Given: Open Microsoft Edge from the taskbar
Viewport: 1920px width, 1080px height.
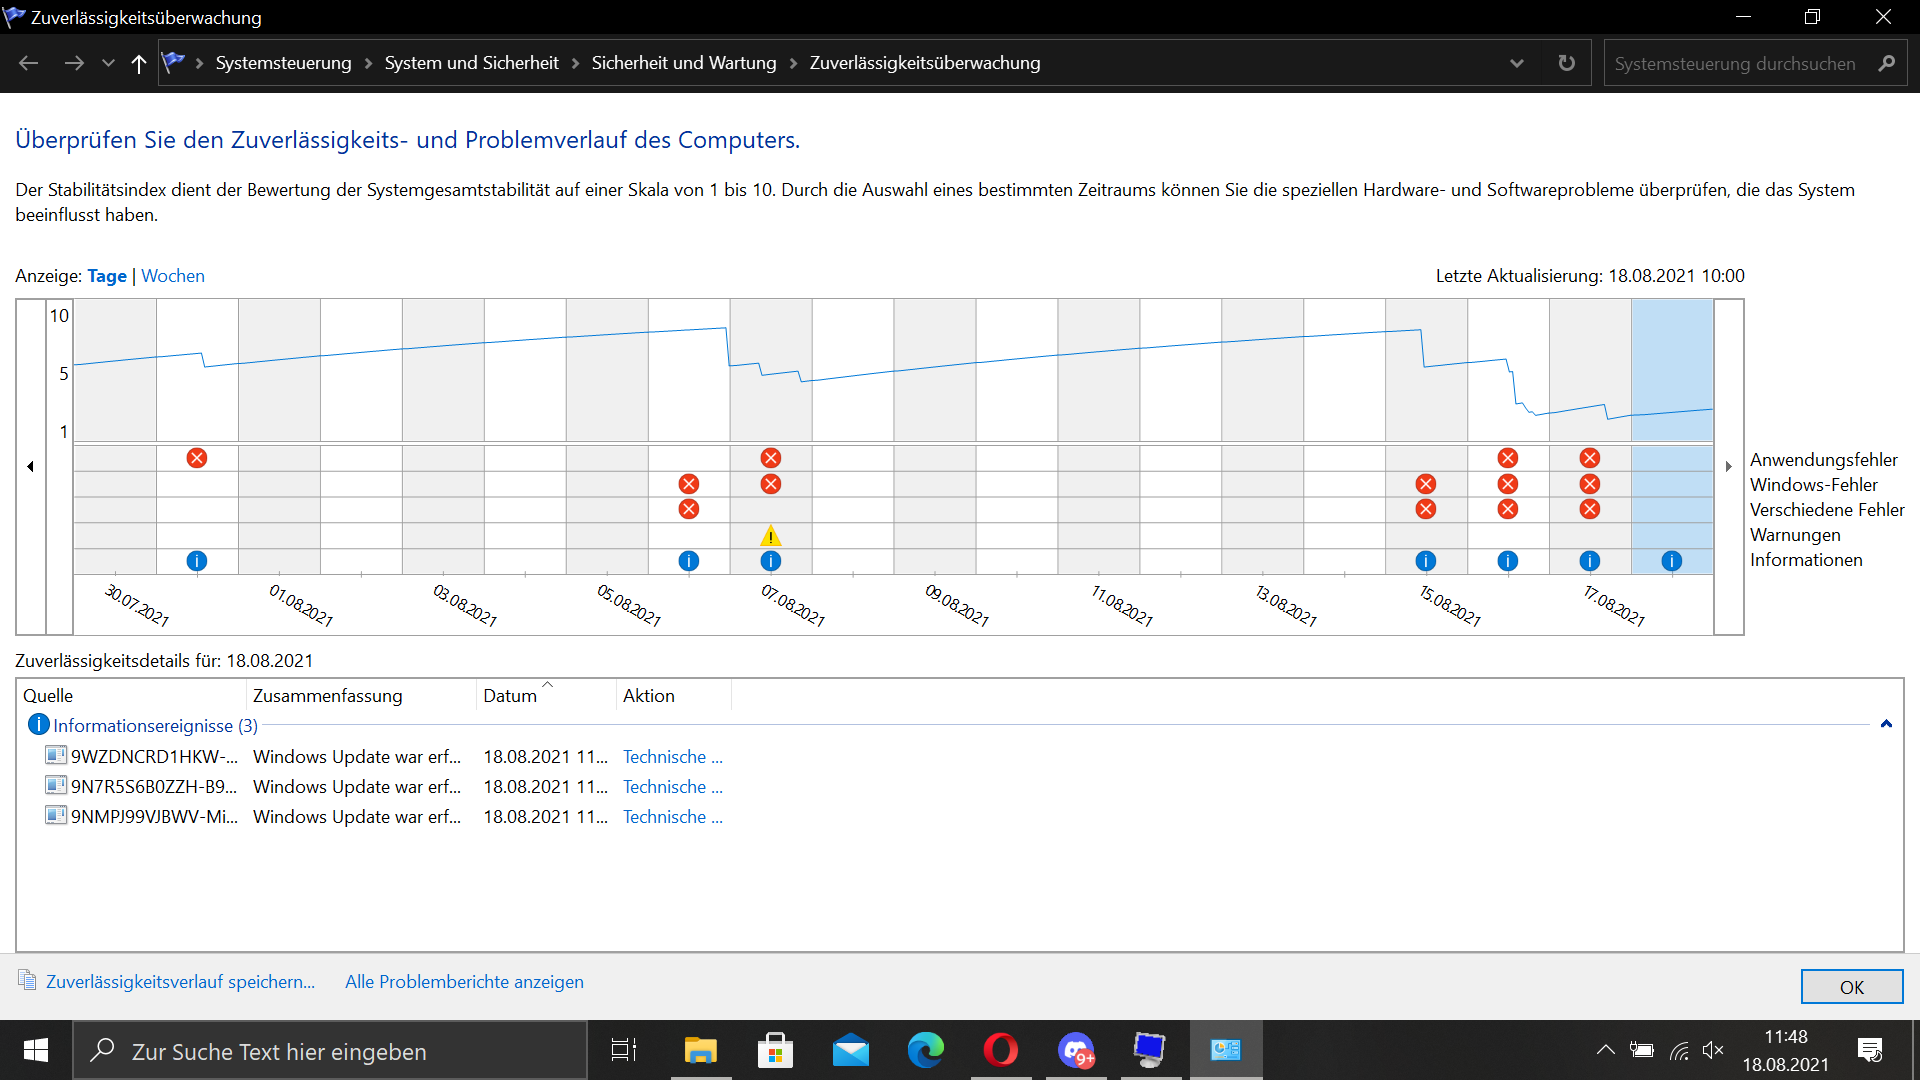Looking at the screenshot, I should click(925, 1050).
